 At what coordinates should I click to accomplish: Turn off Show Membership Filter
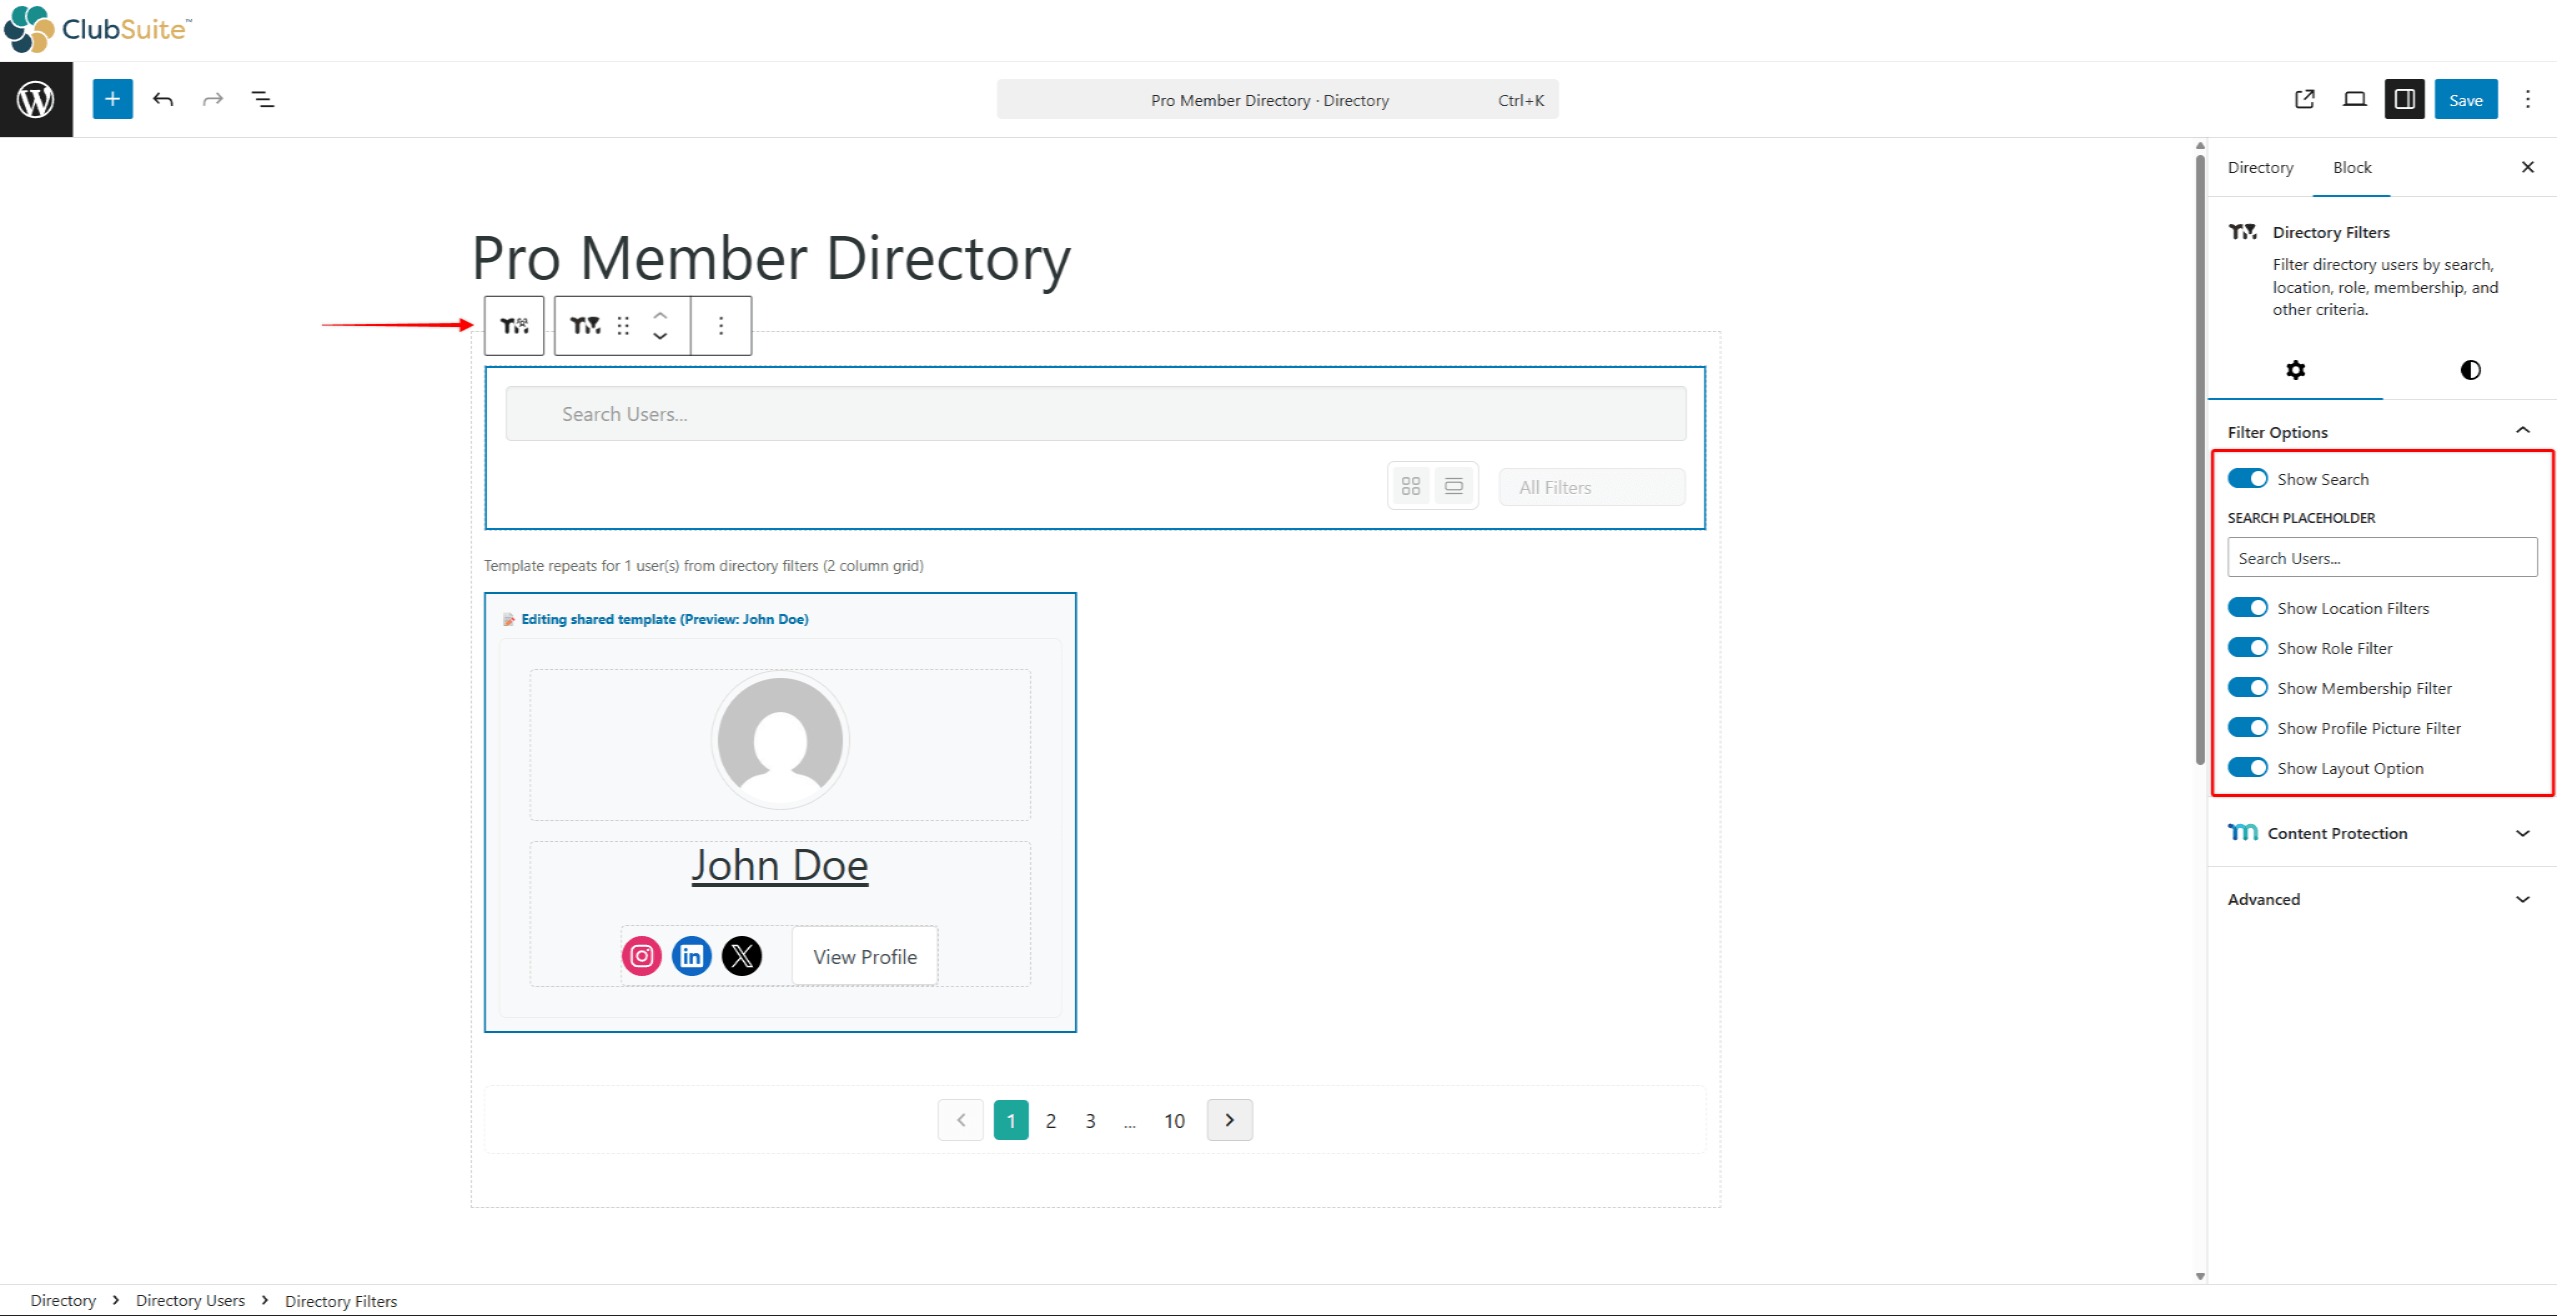[x=2248, y=687]
